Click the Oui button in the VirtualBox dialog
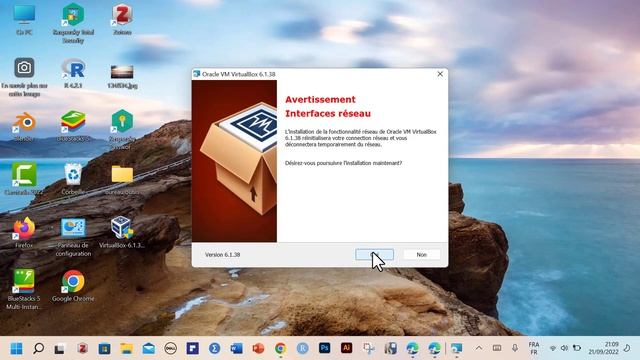Image resolution: width=640 pixels, height=360 pixels. [x=374, y=254]
